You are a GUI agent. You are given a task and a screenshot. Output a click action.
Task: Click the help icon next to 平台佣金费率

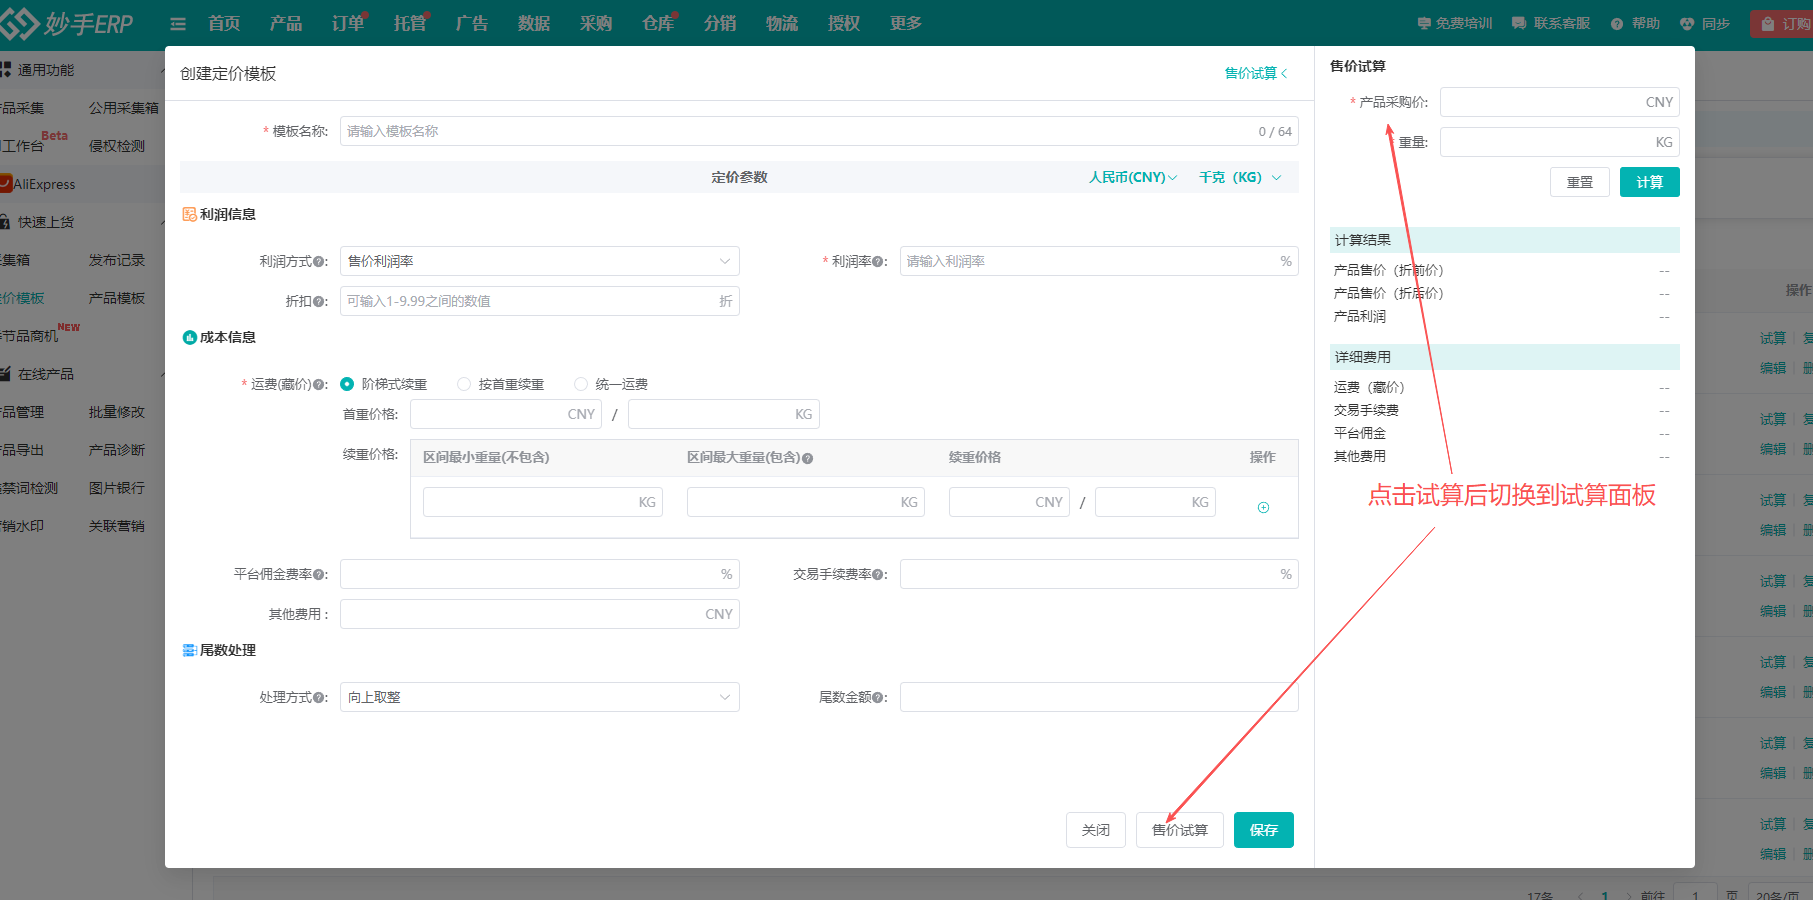coord(320,575)
